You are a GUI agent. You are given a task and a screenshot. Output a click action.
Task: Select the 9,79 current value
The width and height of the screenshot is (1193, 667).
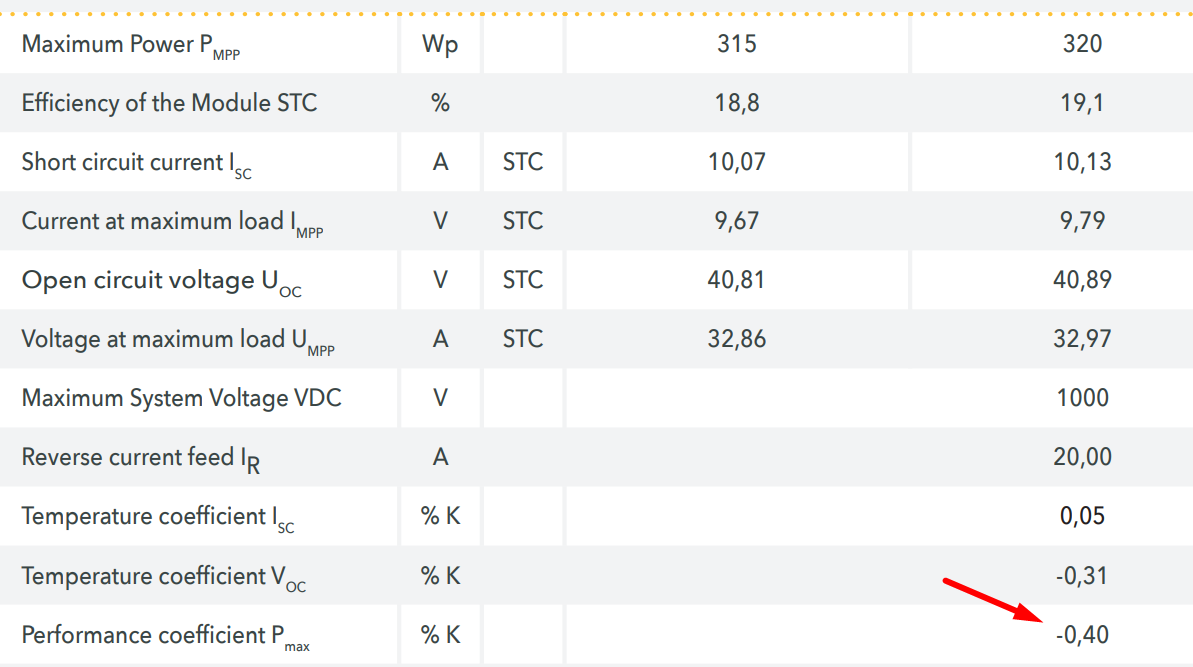coord(1083,221)
